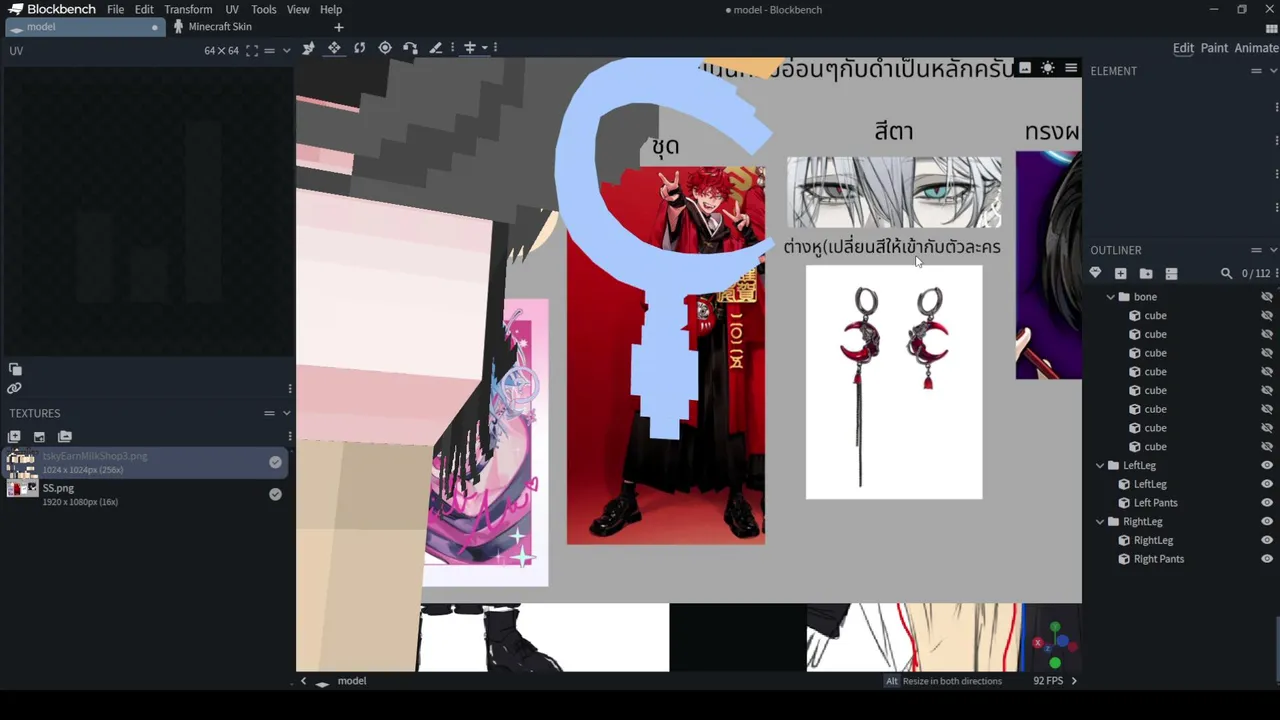Click the Outliner add mesh icon

tap(1095, 273)
